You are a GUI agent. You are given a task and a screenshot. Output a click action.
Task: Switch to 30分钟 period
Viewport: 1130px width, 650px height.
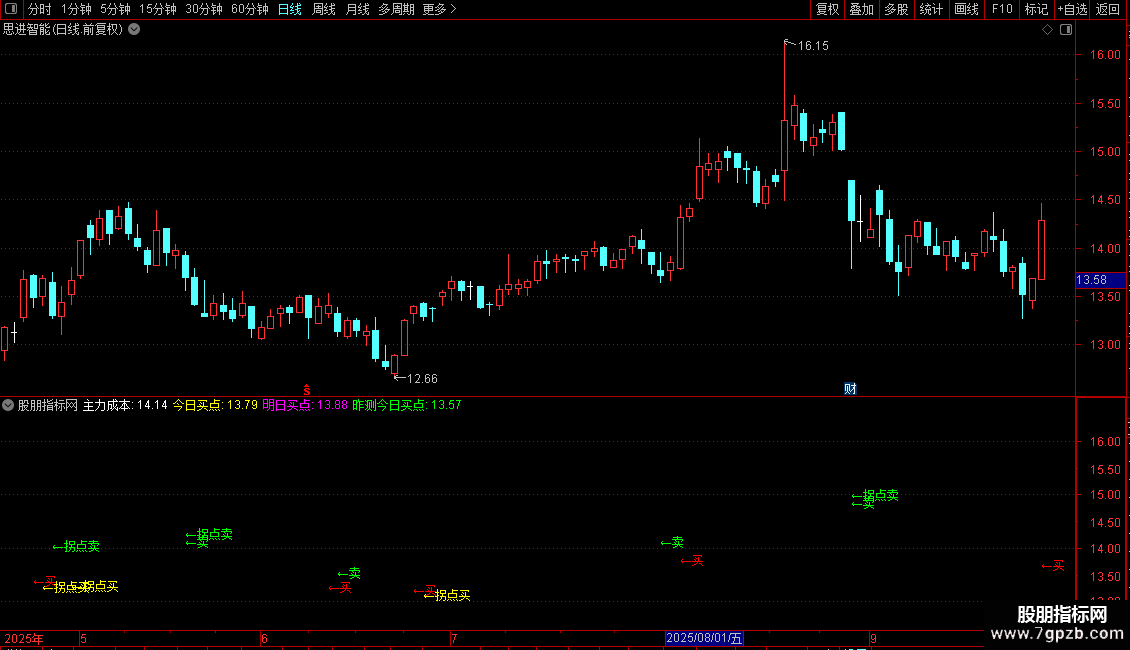point(203,9)
